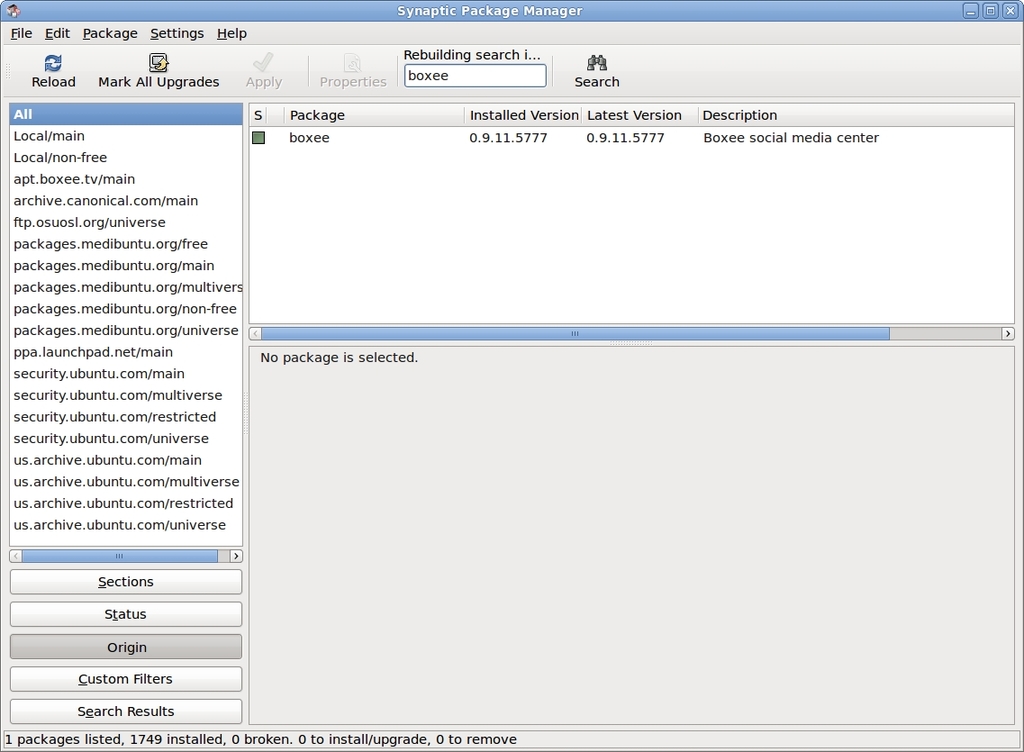Image resolution: width=1024 pixels, height=752 pixels.
Task: Click left arrow of package list scrollbar
Action: 255,334
